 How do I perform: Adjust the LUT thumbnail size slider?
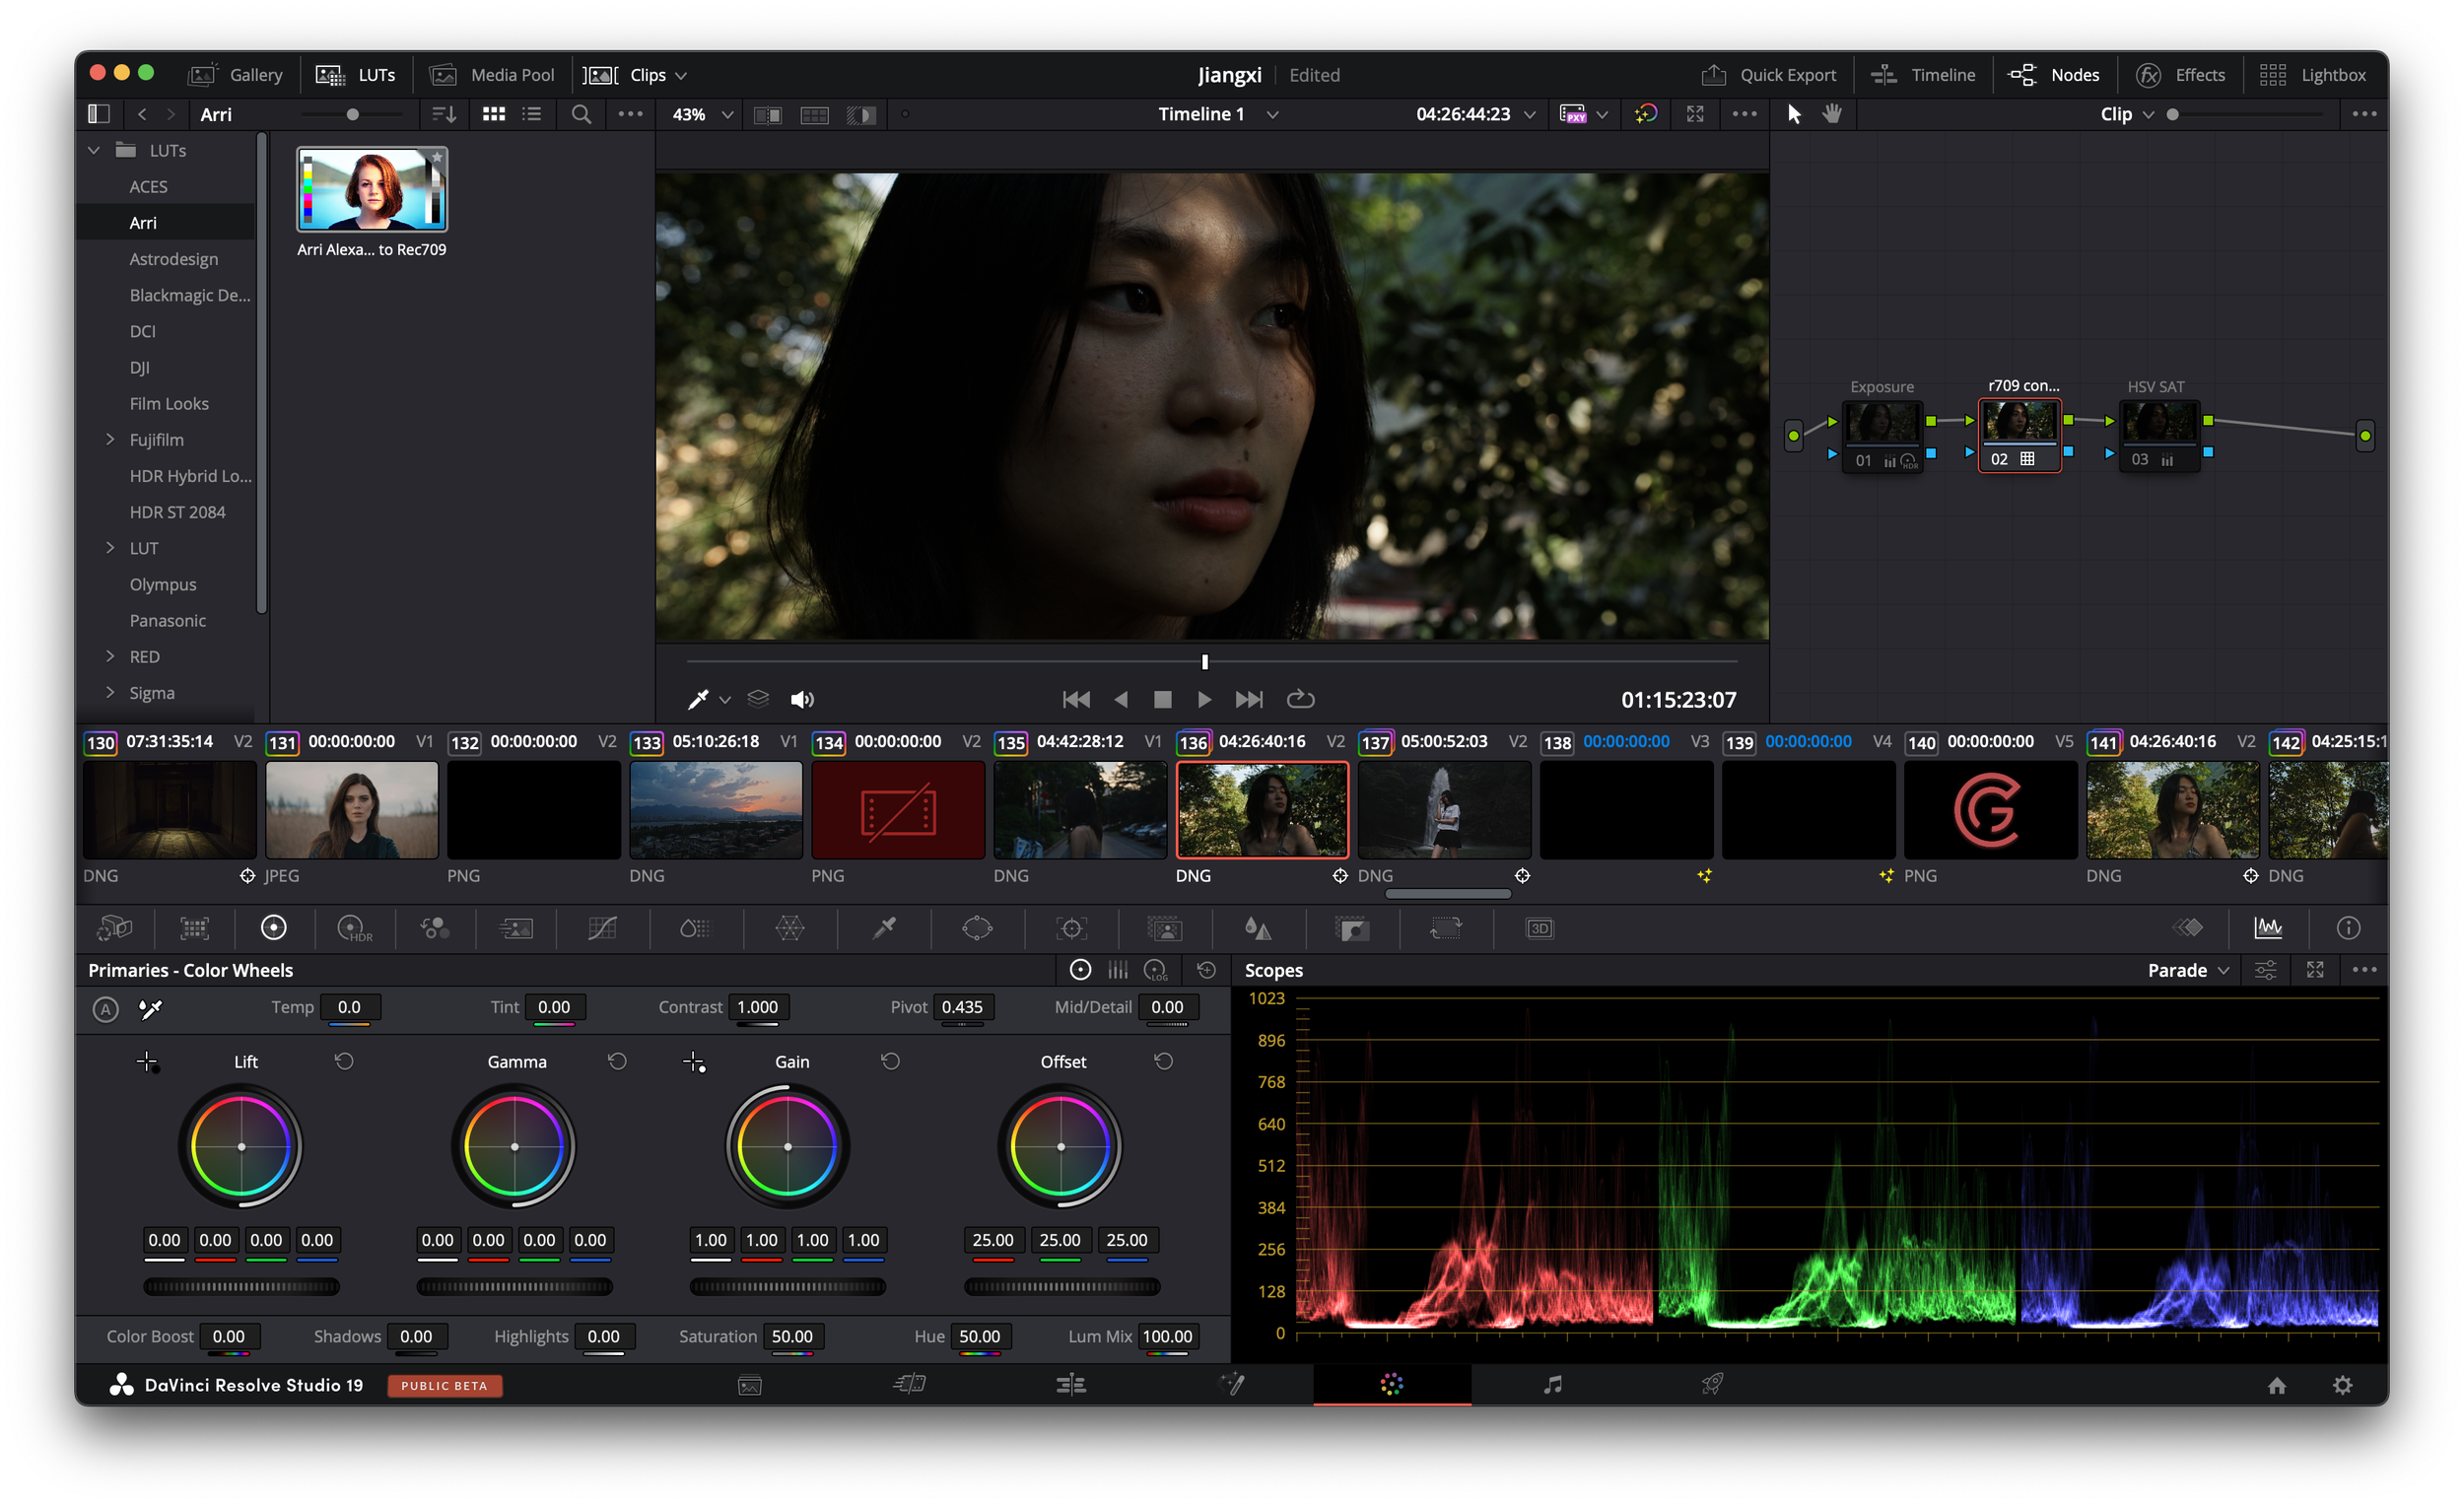351,114
